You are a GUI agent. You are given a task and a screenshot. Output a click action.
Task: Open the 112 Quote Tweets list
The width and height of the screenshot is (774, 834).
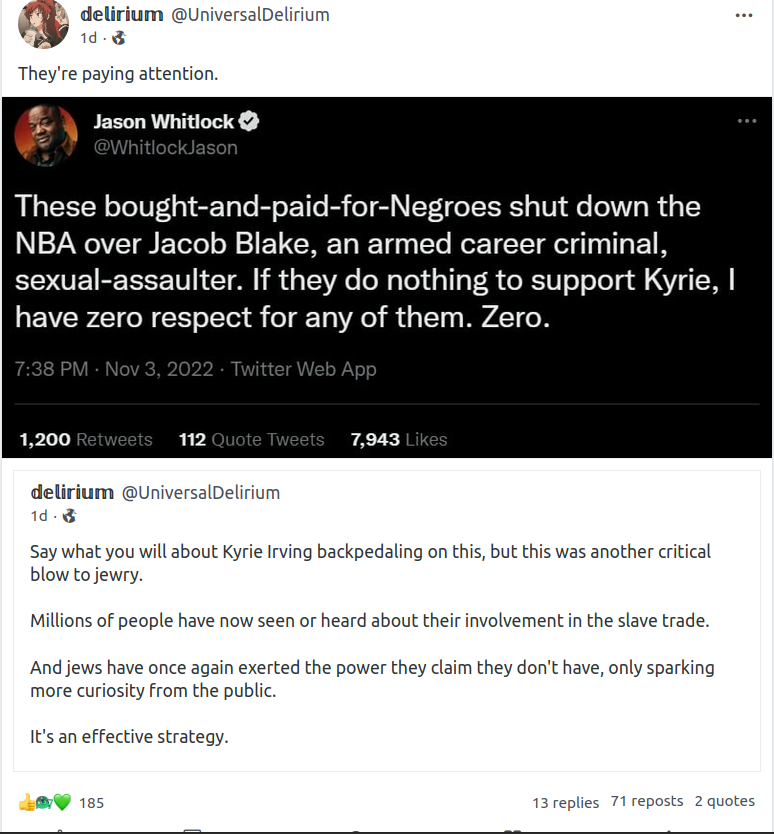(251, 439)
